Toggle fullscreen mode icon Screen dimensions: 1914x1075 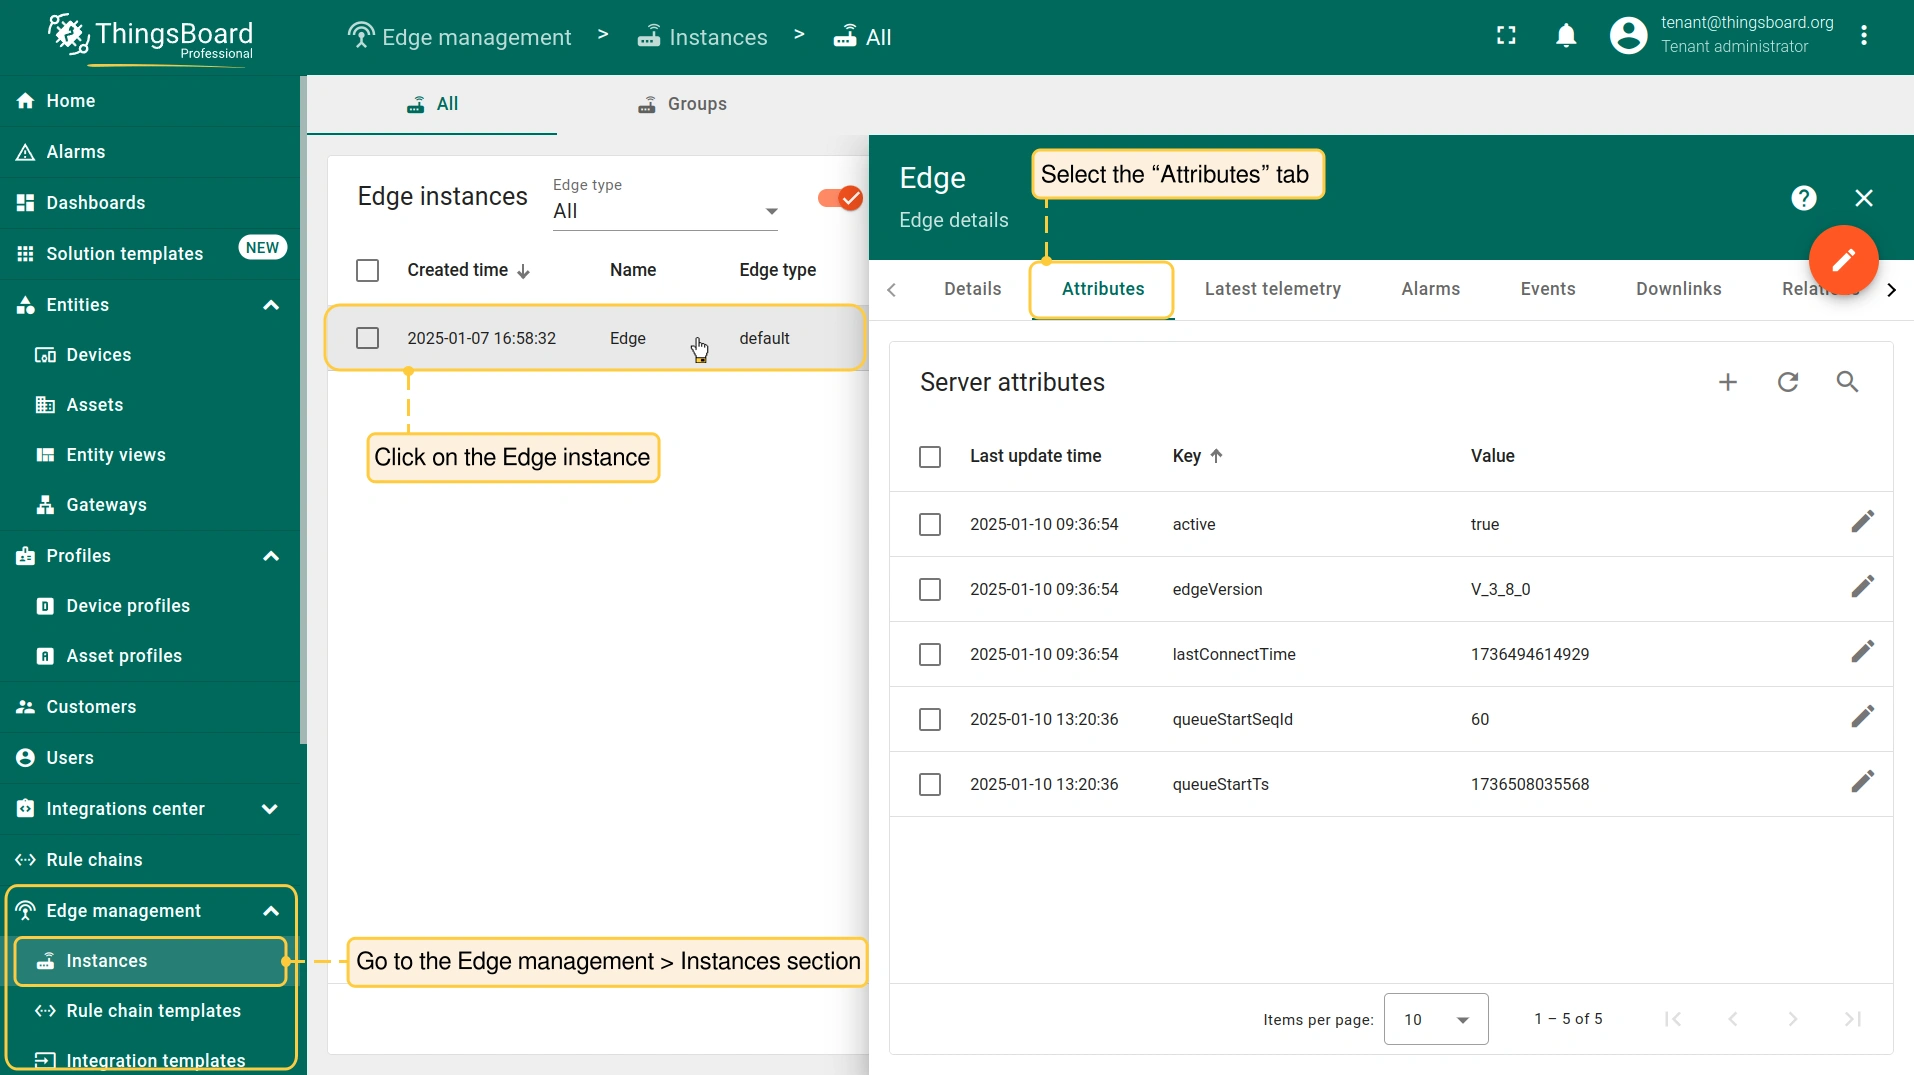pyautogui.click(x=1506, y=36)
